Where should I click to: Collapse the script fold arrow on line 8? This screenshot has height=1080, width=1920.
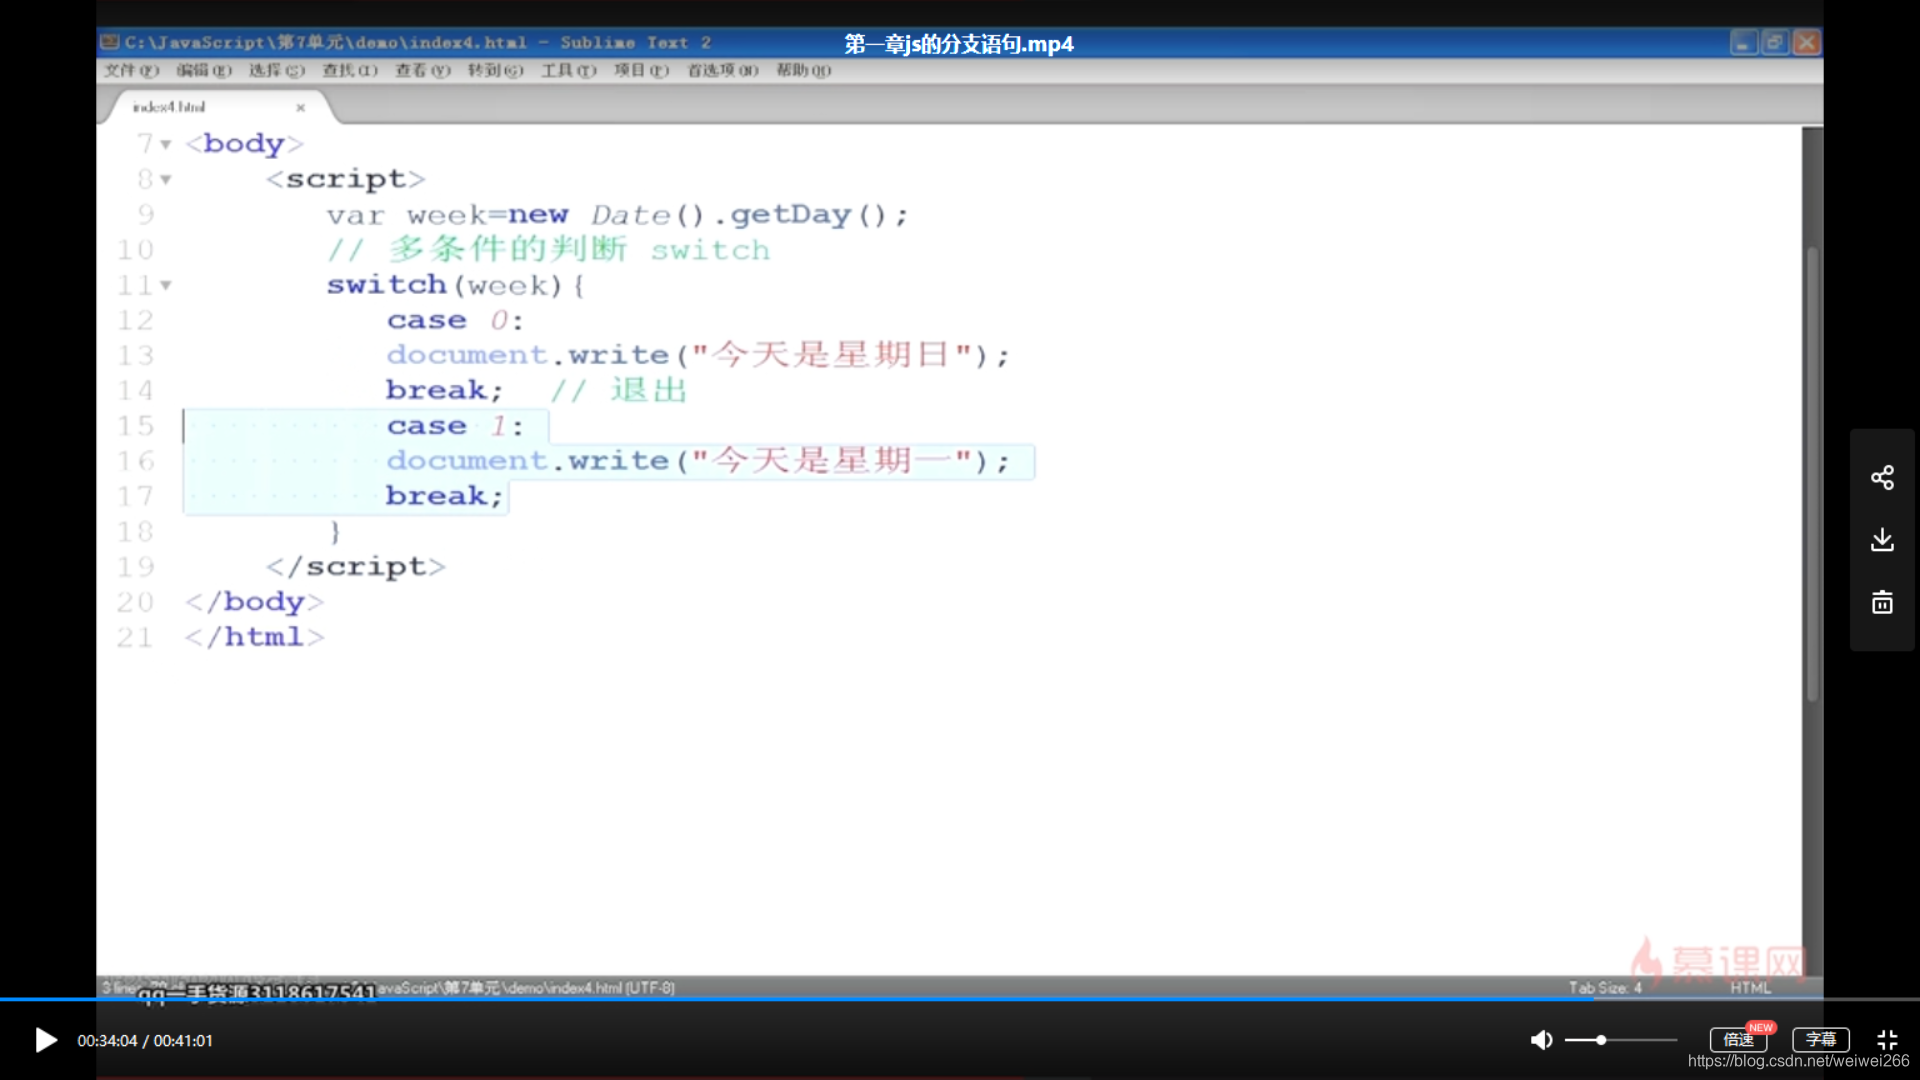(x=166, y=180)
